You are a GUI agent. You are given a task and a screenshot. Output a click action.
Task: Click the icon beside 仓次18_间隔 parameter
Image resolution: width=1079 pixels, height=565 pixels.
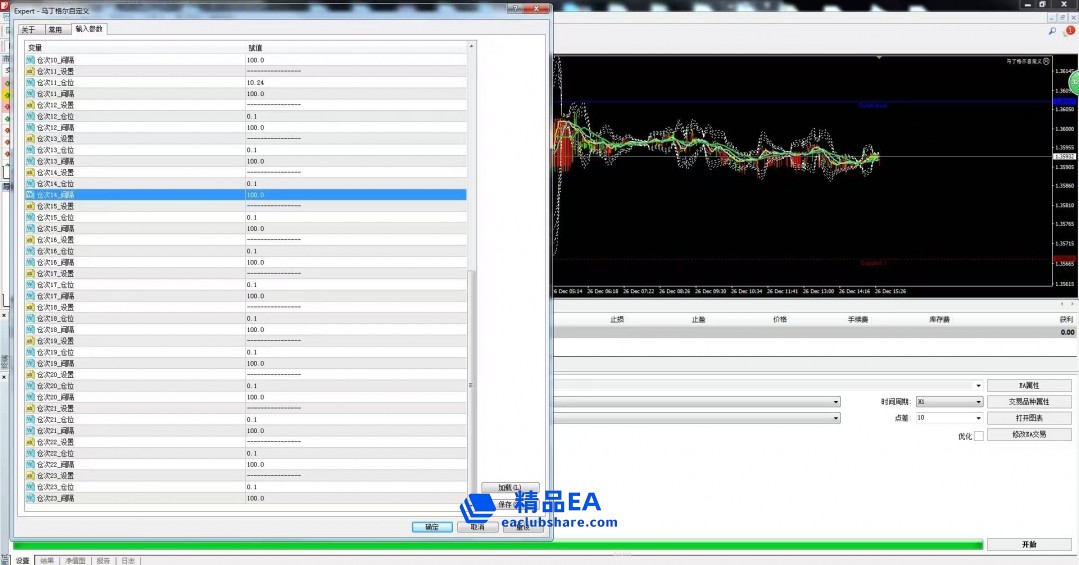pyautogui.click(x=30, y=329)
